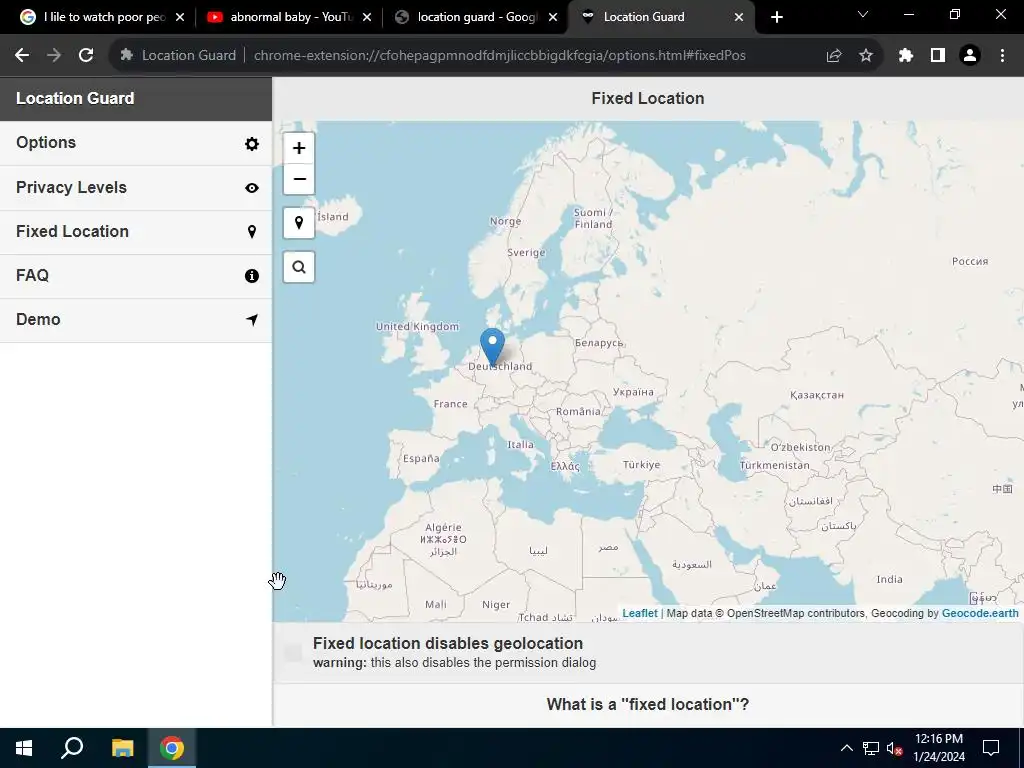Image resolution: width=1024 pixels, height=768 pixels.
Task: Open the FAQ section
Action: 136,276
